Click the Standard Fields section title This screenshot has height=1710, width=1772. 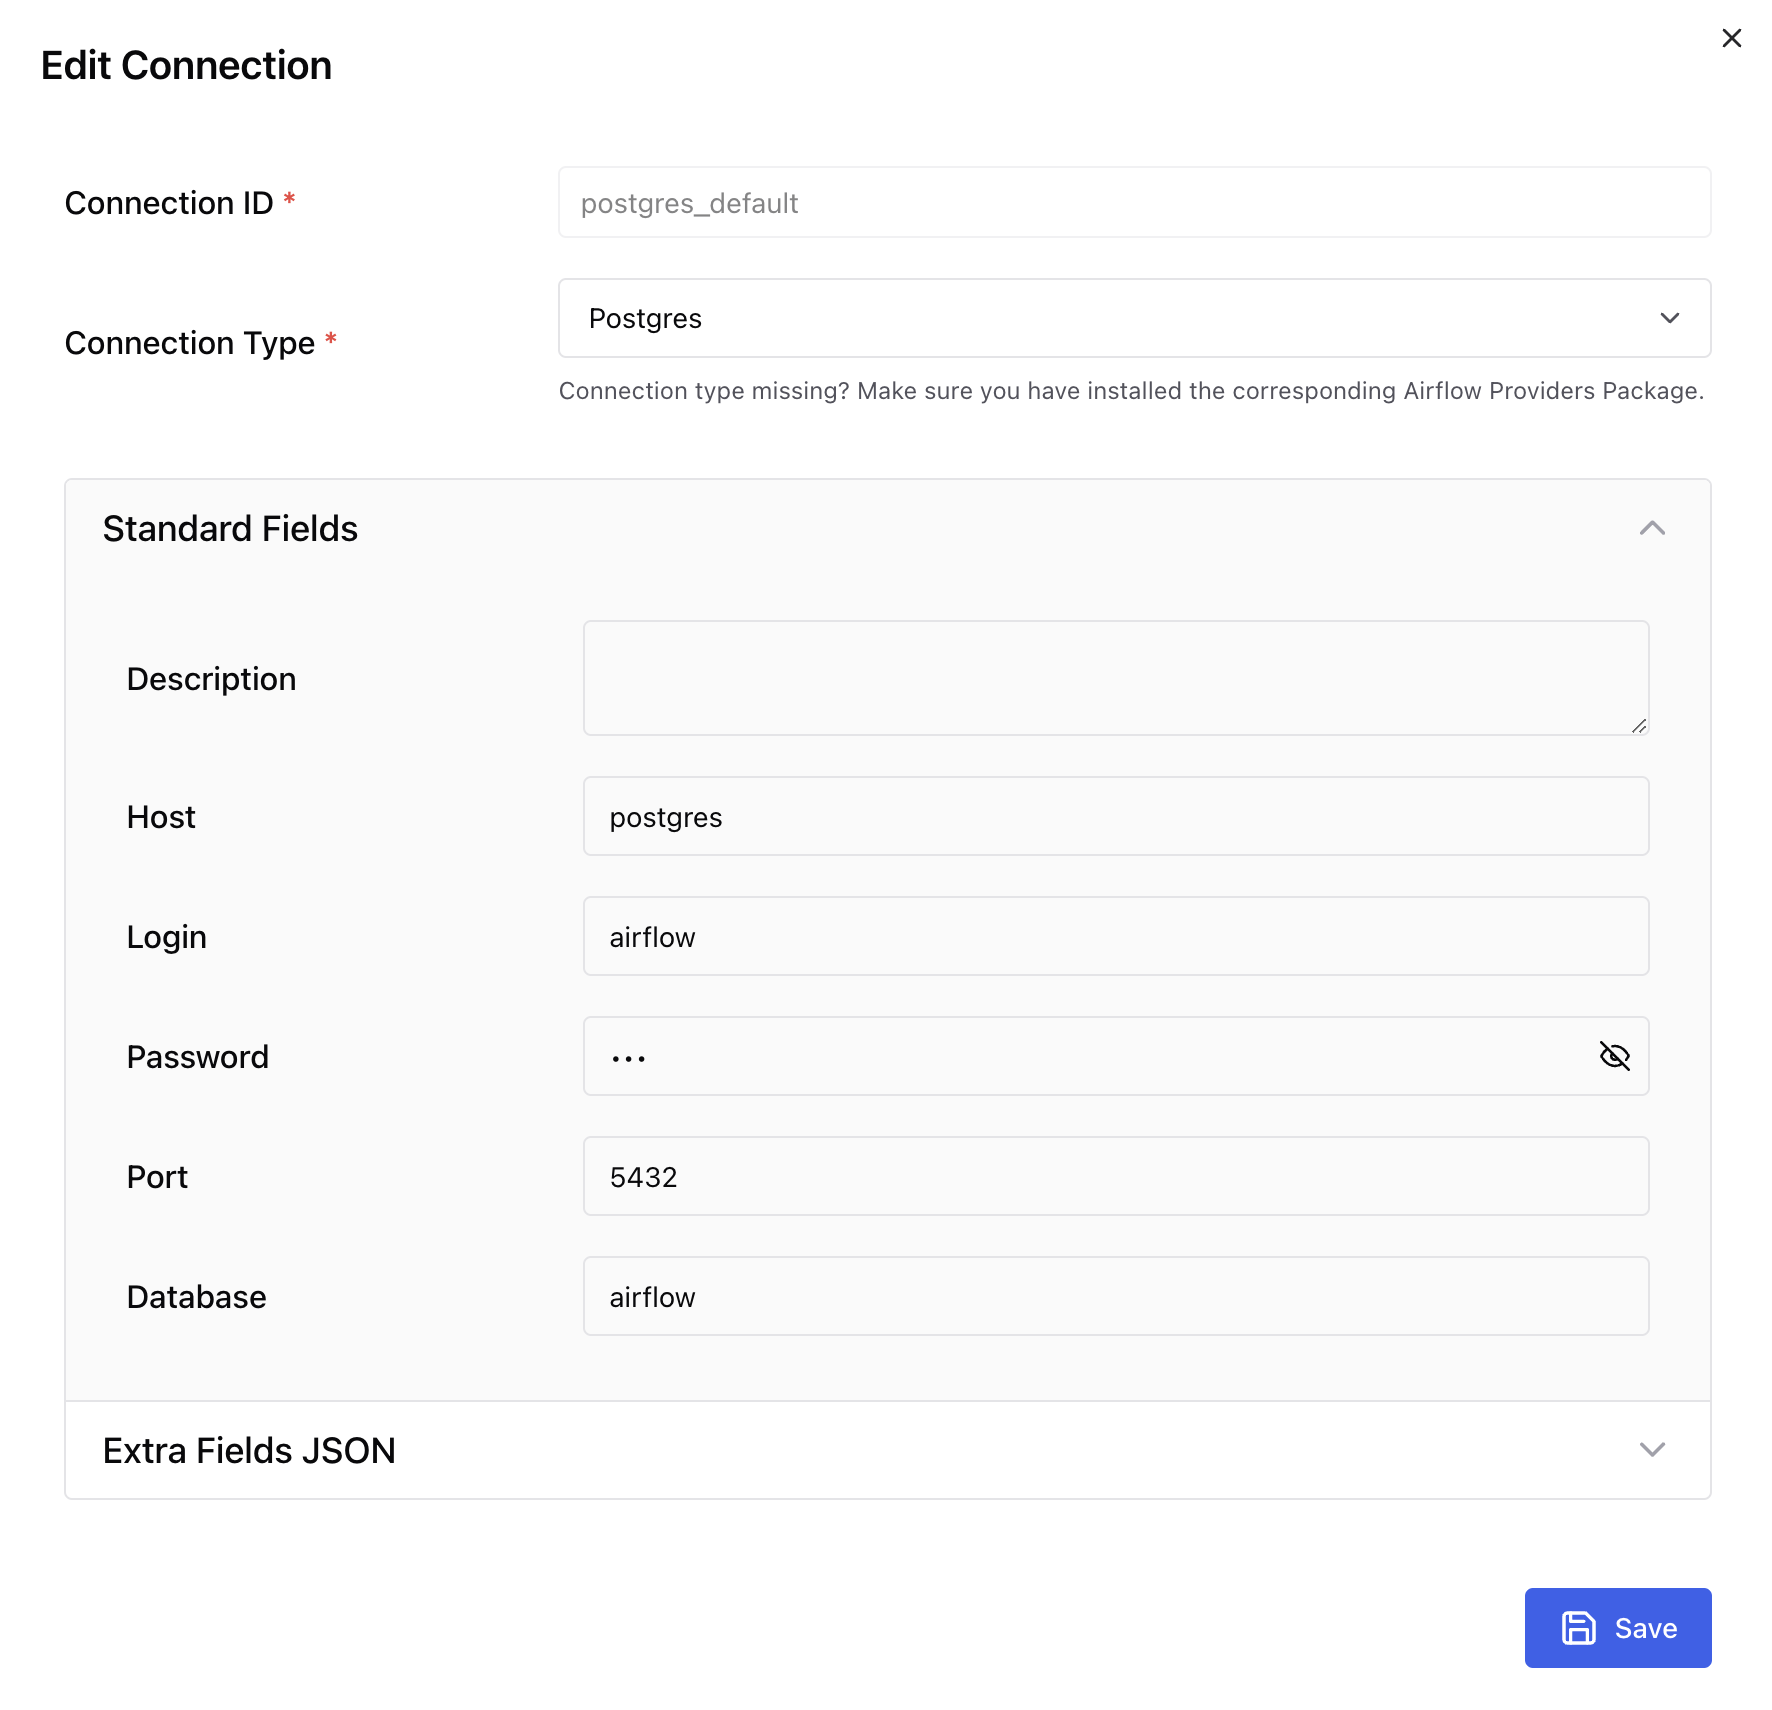click(230, 528)
